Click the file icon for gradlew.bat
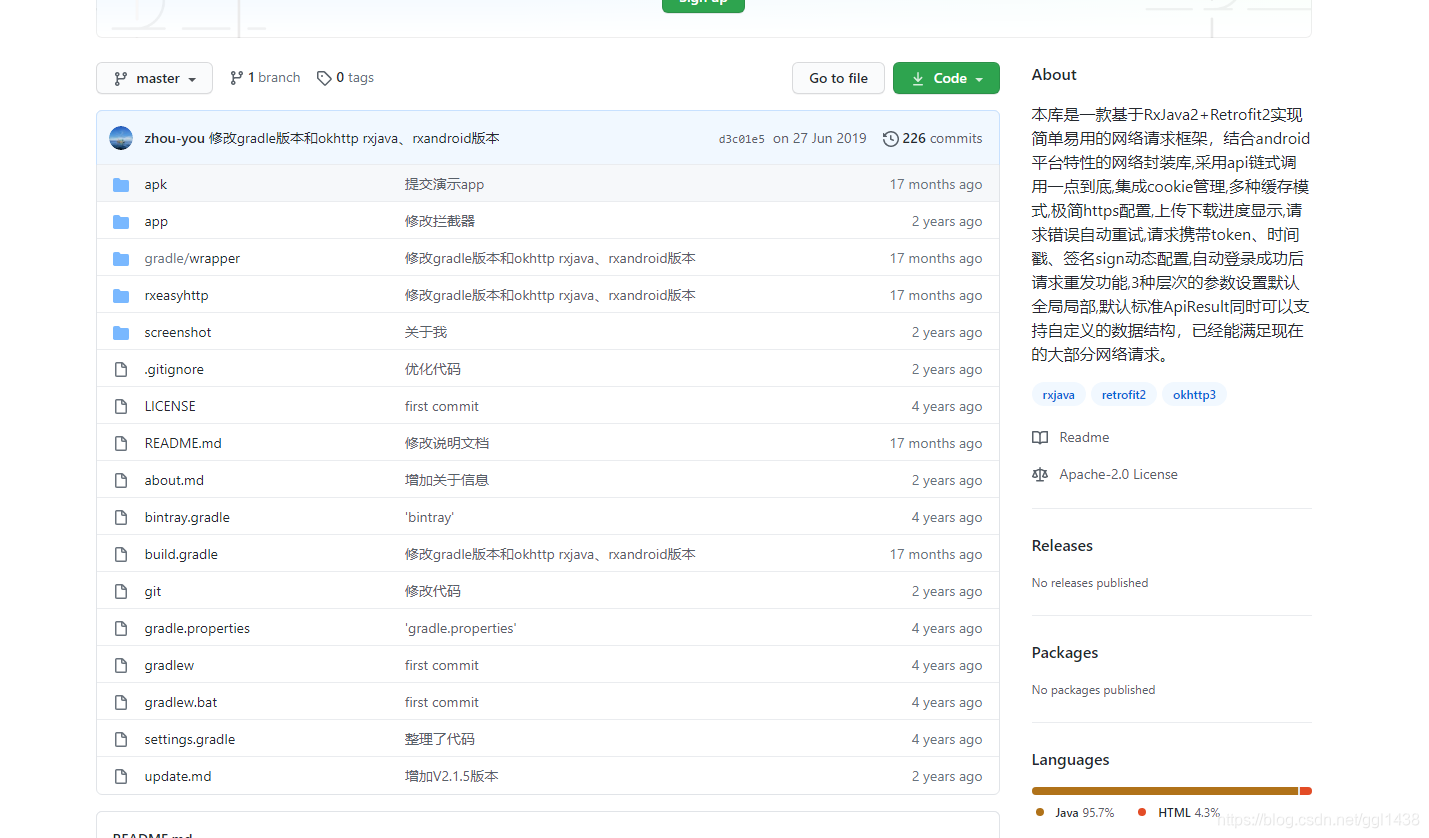 click(121, 702)
